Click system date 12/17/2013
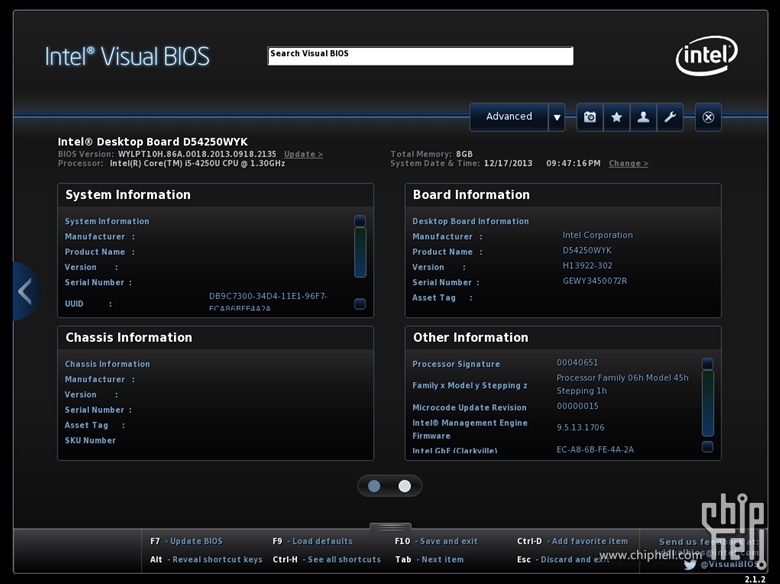The image size is (780, 584). [x=508, y=163]
